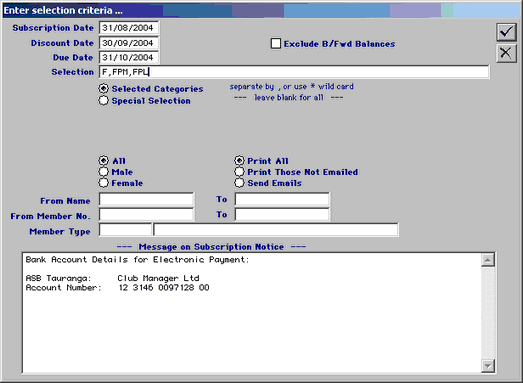Click the Member Type code field

pos(125,230)
